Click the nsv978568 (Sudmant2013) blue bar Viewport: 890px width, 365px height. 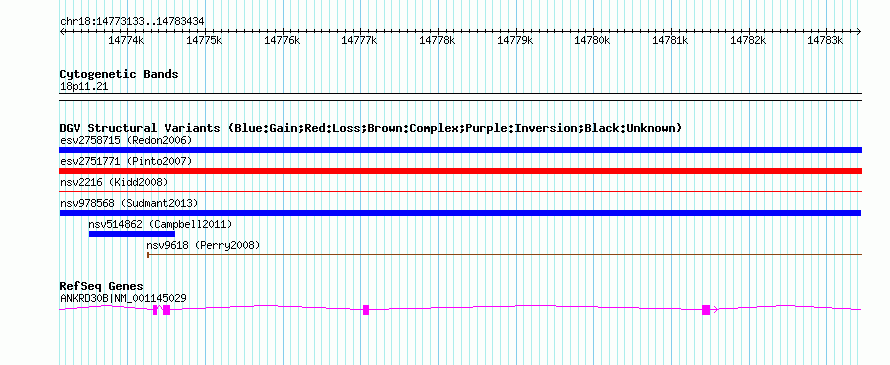tap(460, 213)
